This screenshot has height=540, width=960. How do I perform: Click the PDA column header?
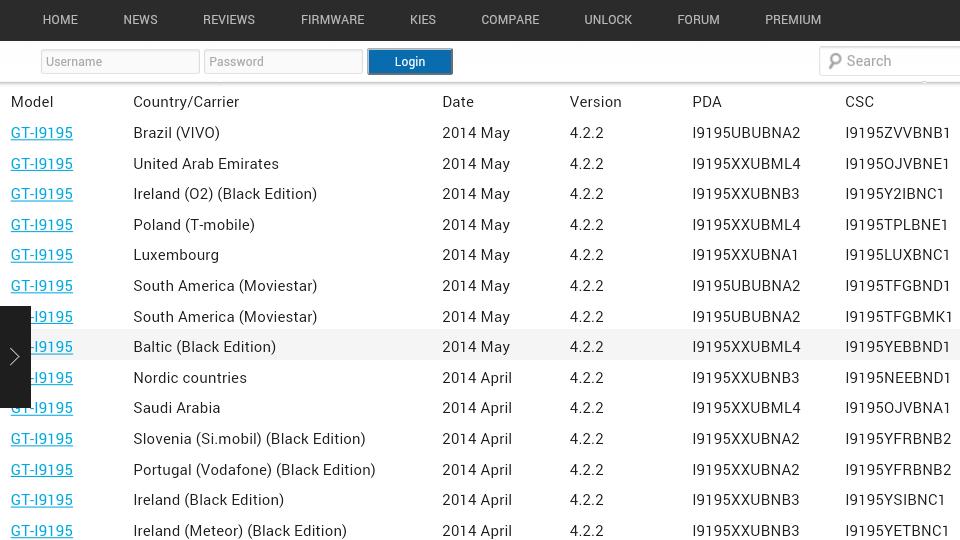click(x=707, y=102)
